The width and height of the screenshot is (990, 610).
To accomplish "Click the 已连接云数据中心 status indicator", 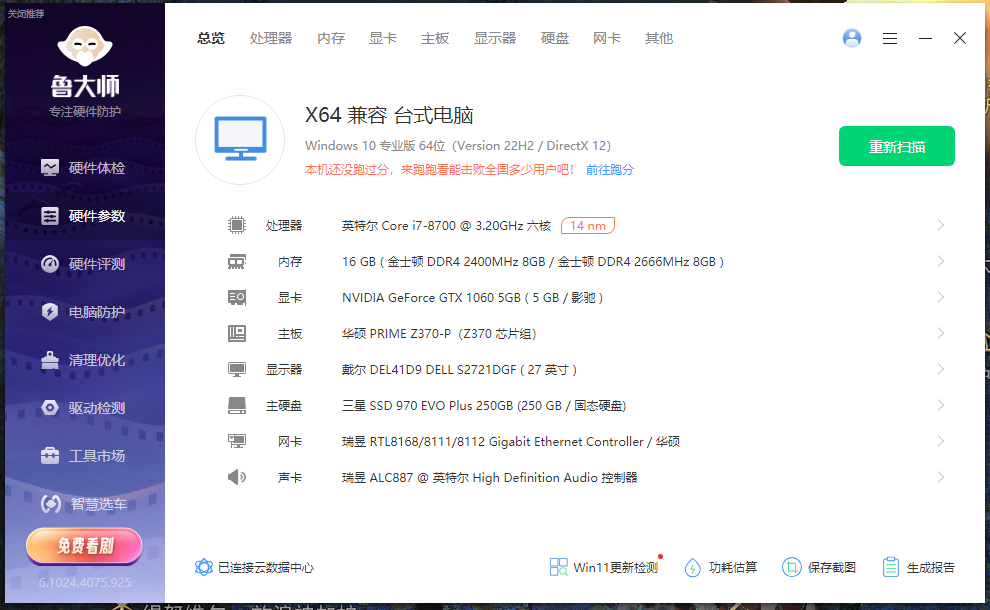I will [x=256, y=566].
